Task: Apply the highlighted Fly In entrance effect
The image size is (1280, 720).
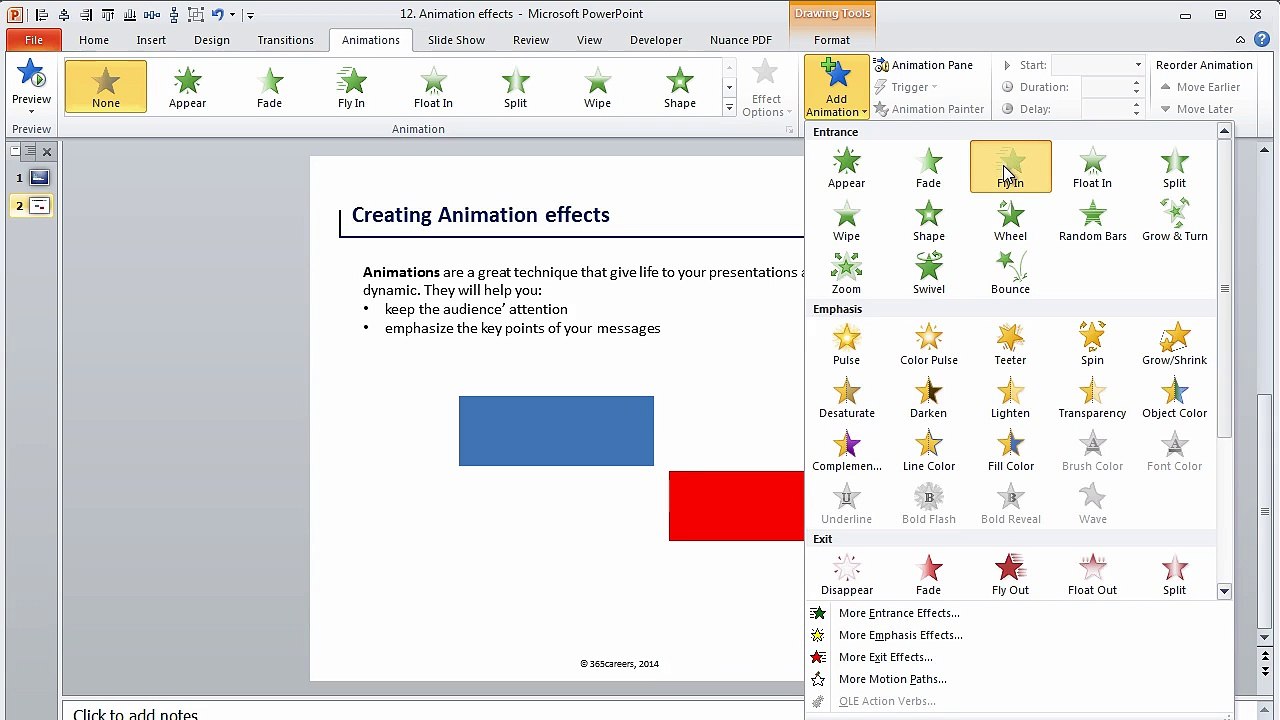Action: pyautogui.click(x=1010, y=167)
